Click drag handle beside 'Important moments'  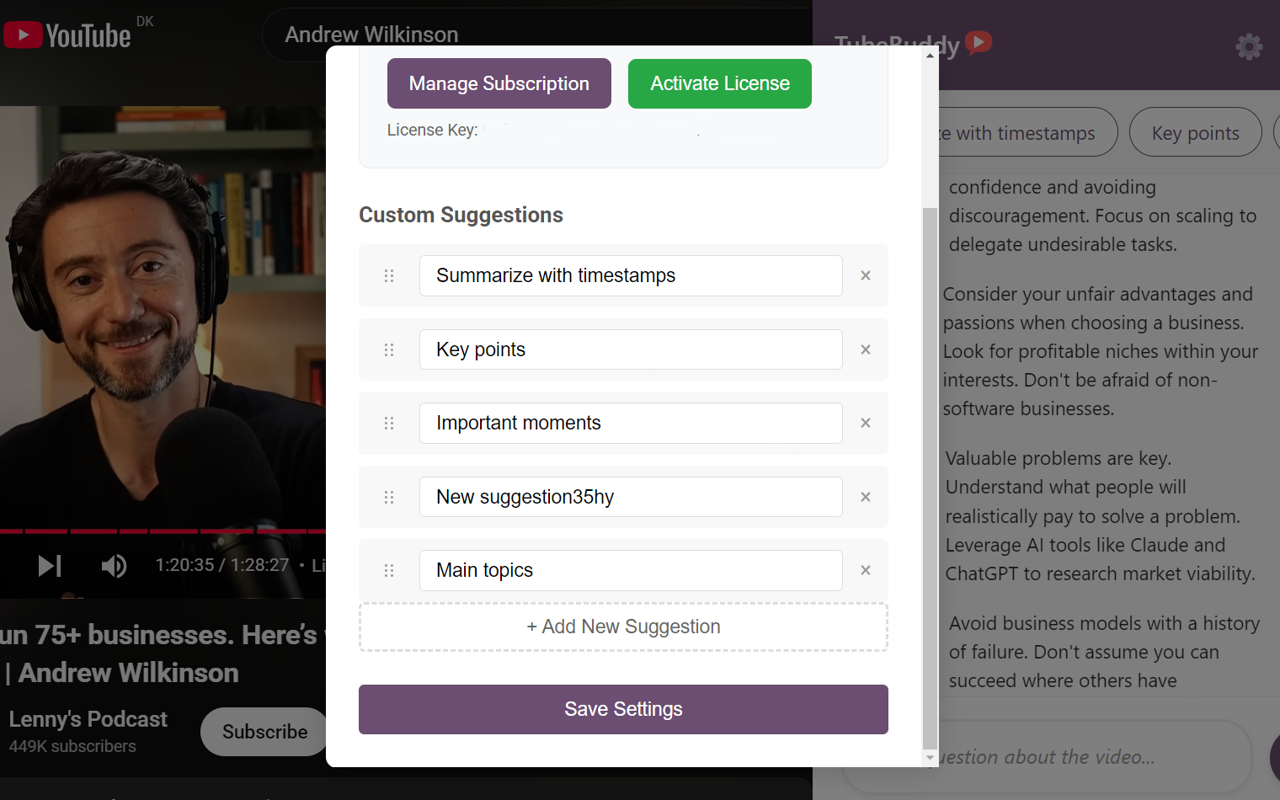[x=389, y=423]
